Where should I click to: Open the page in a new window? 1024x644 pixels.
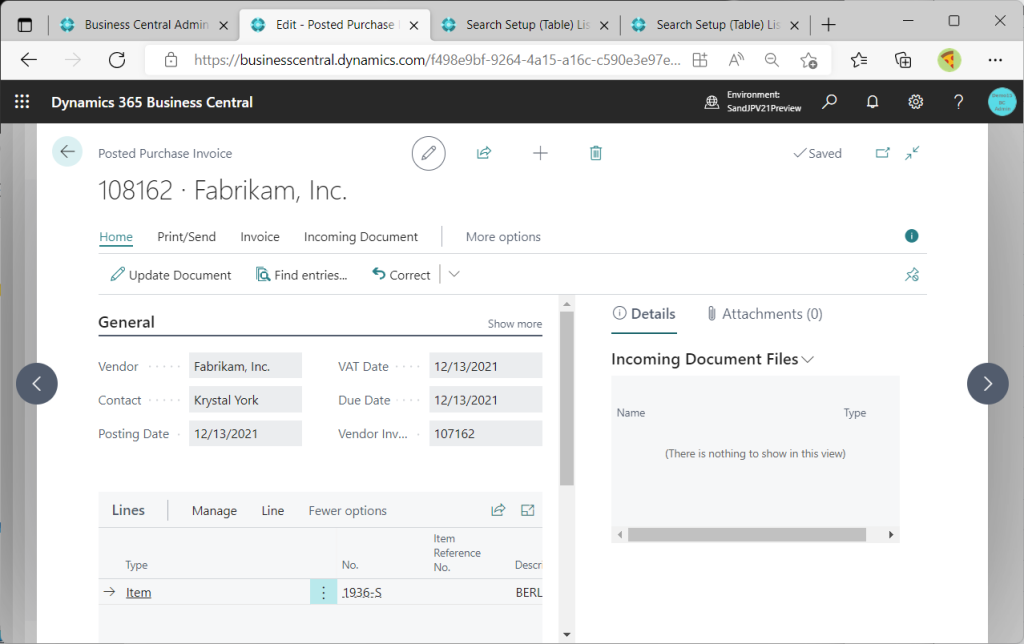coord(882,153)
